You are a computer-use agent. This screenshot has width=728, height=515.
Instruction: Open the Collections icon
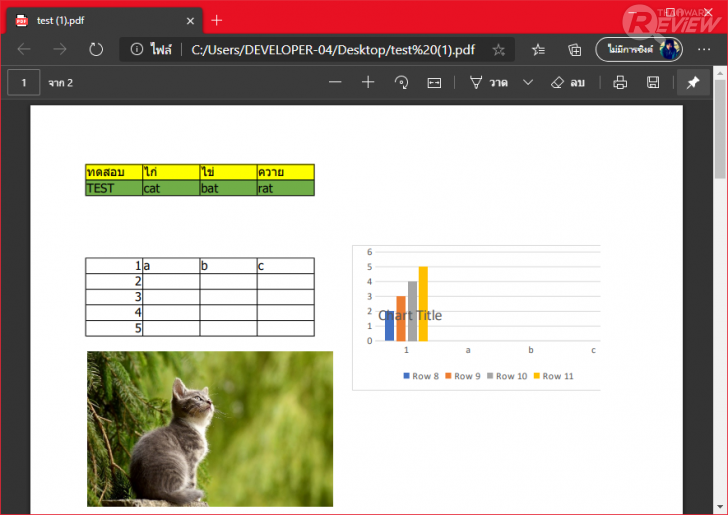pyautogui.click(x=574, y=50)
